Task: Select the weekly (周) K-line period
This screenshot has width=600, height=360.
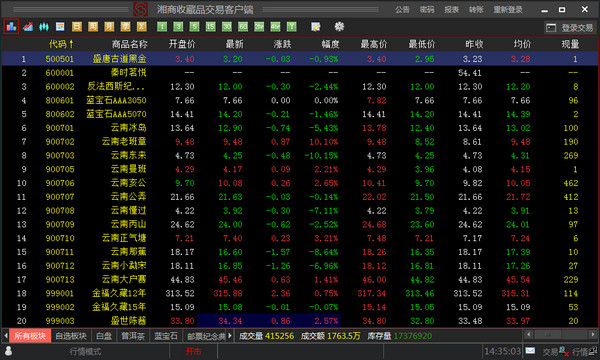Action: (93, 26)
